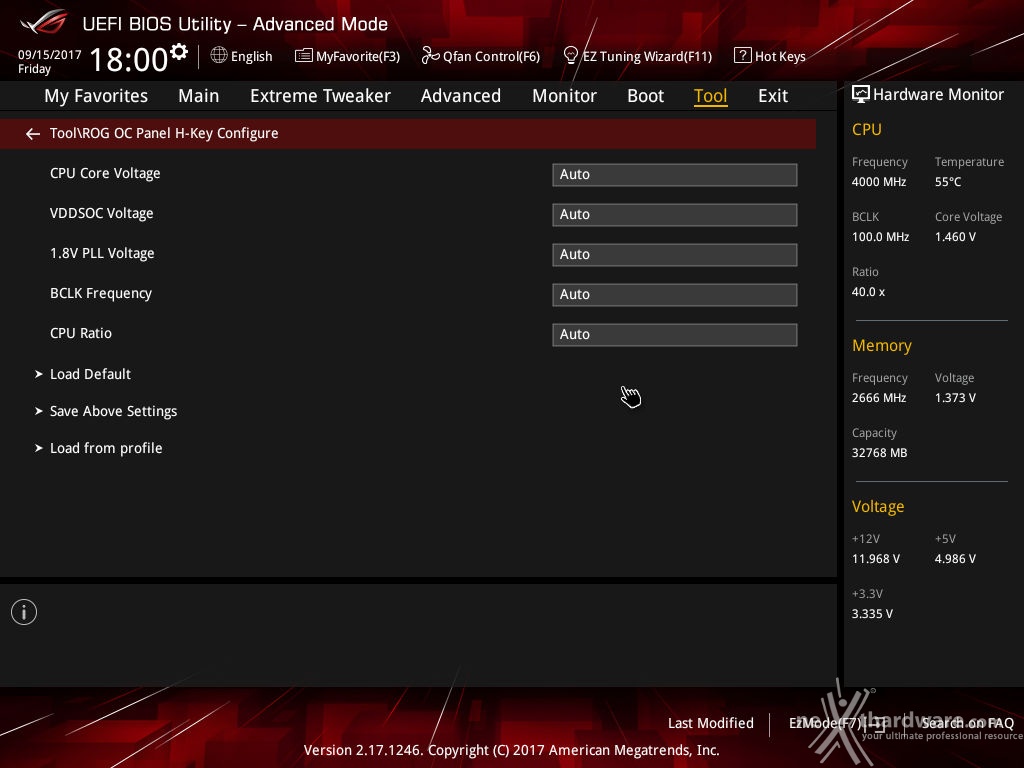
Task: Go to the Boot tab
Action: (x=645, y=96)
